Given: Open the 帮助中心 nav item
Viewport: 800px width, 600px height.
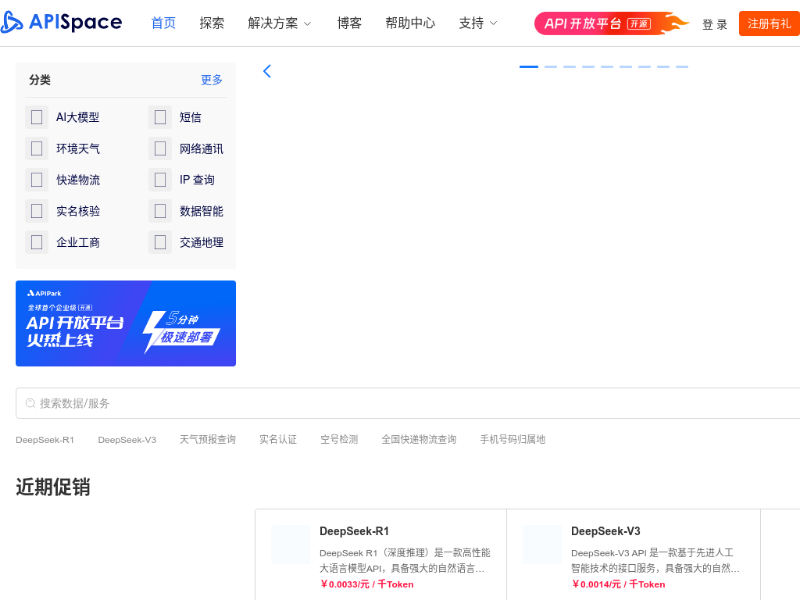Looking at the screenshot, I should pos(410,23).
